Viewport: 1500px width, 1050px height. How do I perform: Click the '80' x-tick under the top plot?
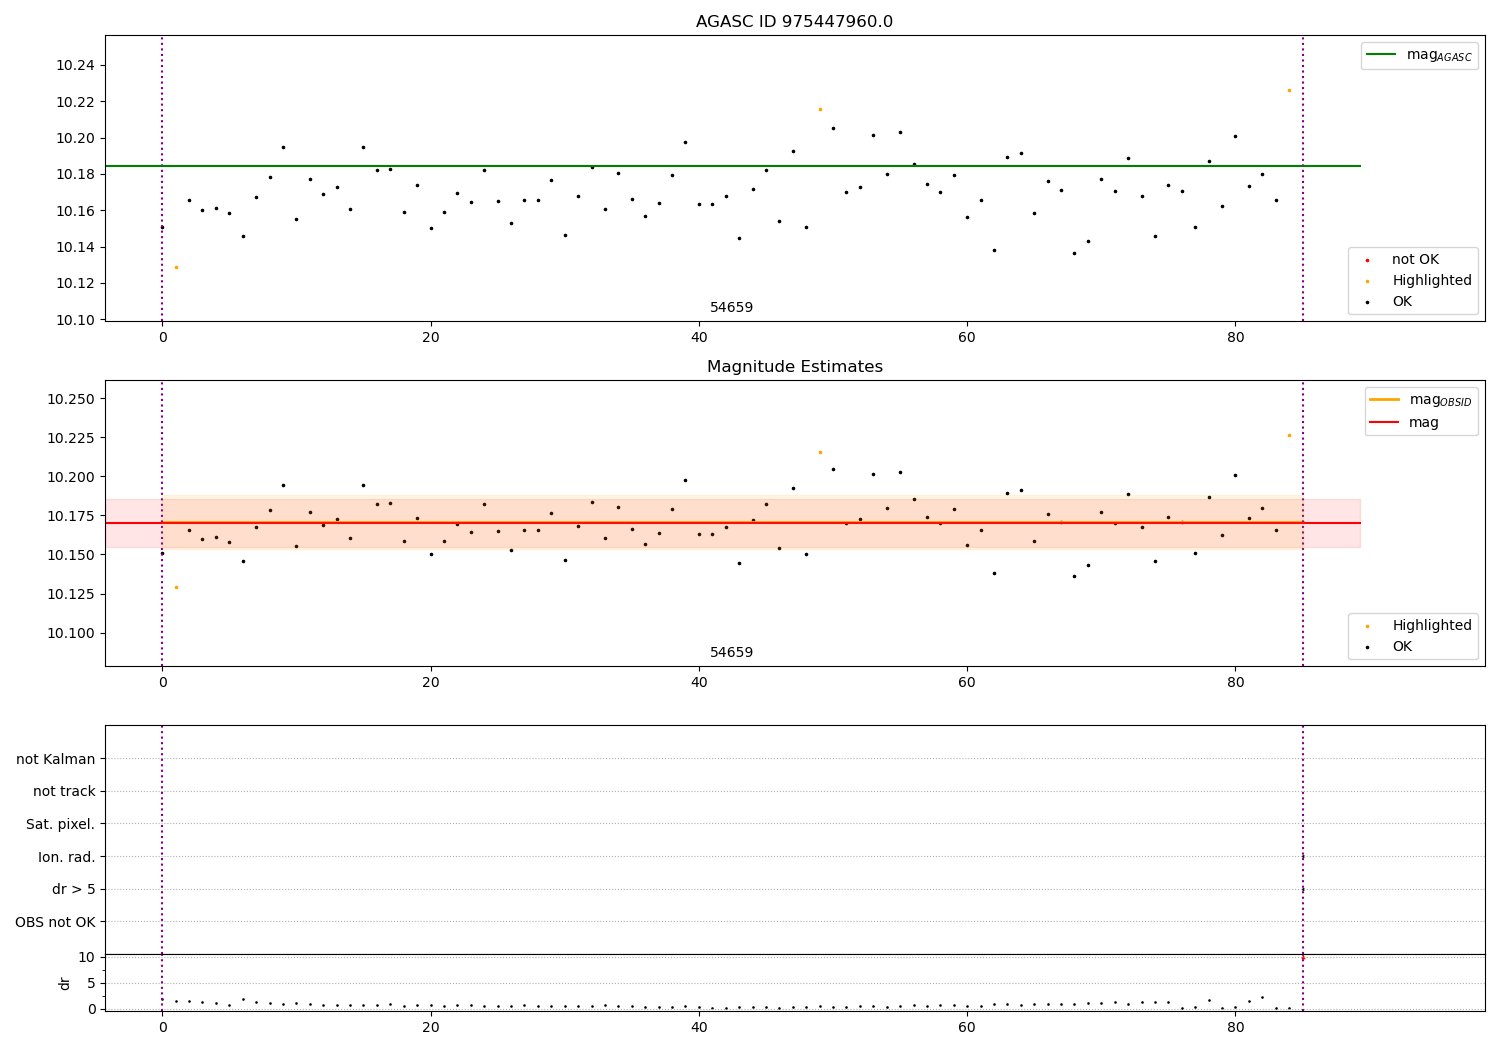point(1235,338)
